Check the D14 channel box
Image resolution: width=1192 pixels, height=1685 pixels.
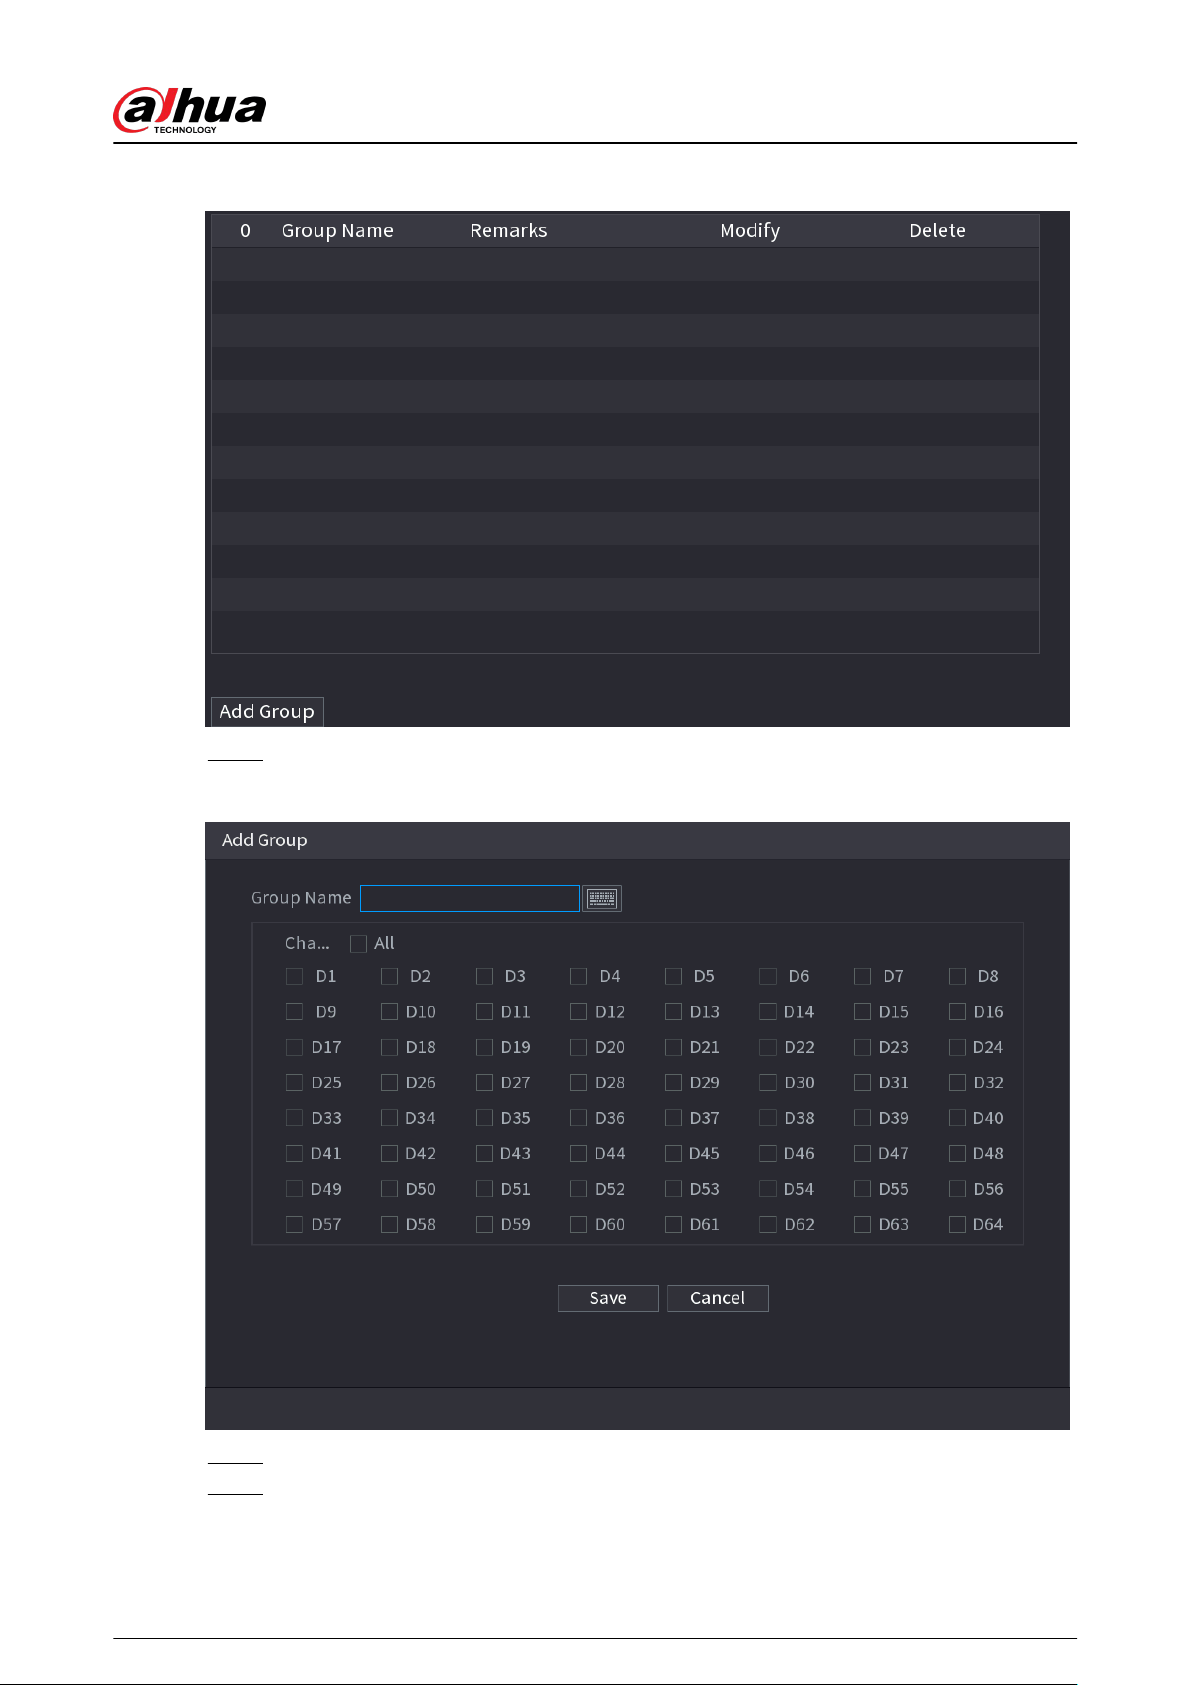(x=767, y=1012)
